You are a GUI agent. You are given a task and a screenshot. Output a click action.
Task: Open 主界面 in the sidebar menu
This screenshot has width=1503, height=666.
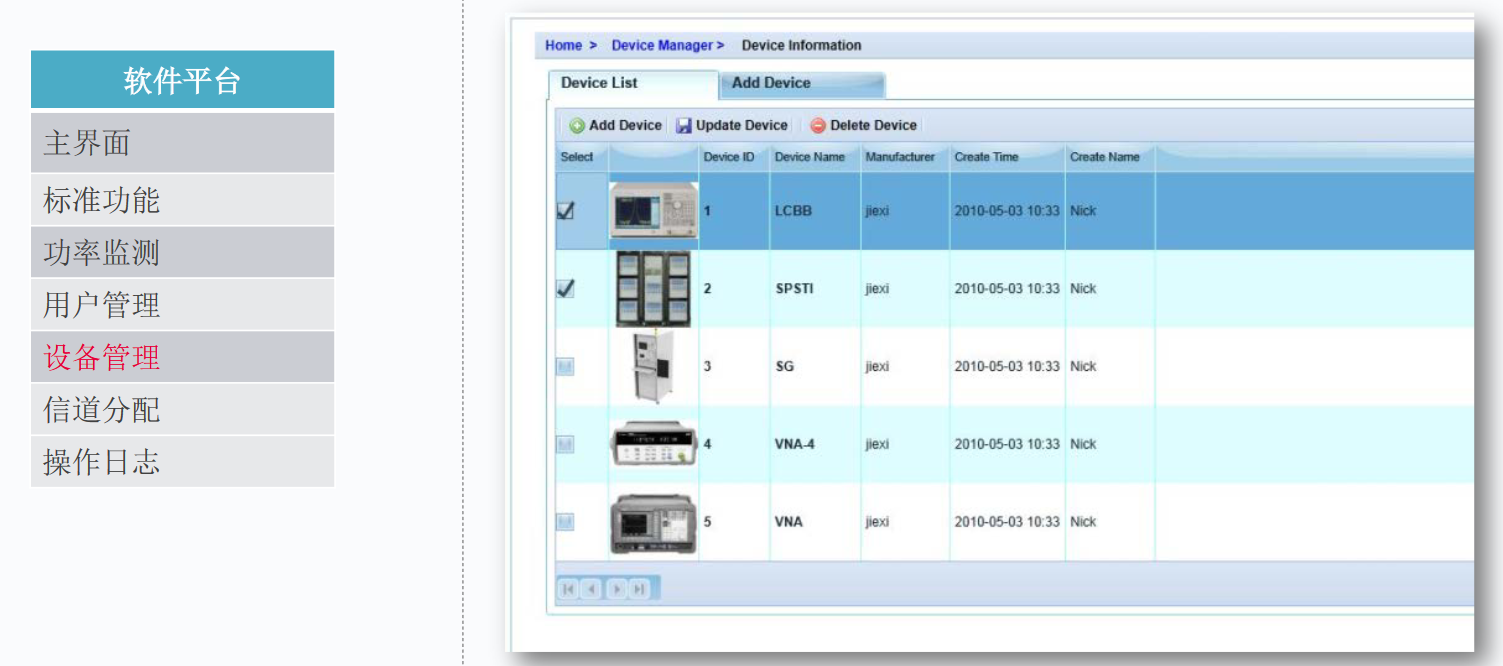click(182, 143)
